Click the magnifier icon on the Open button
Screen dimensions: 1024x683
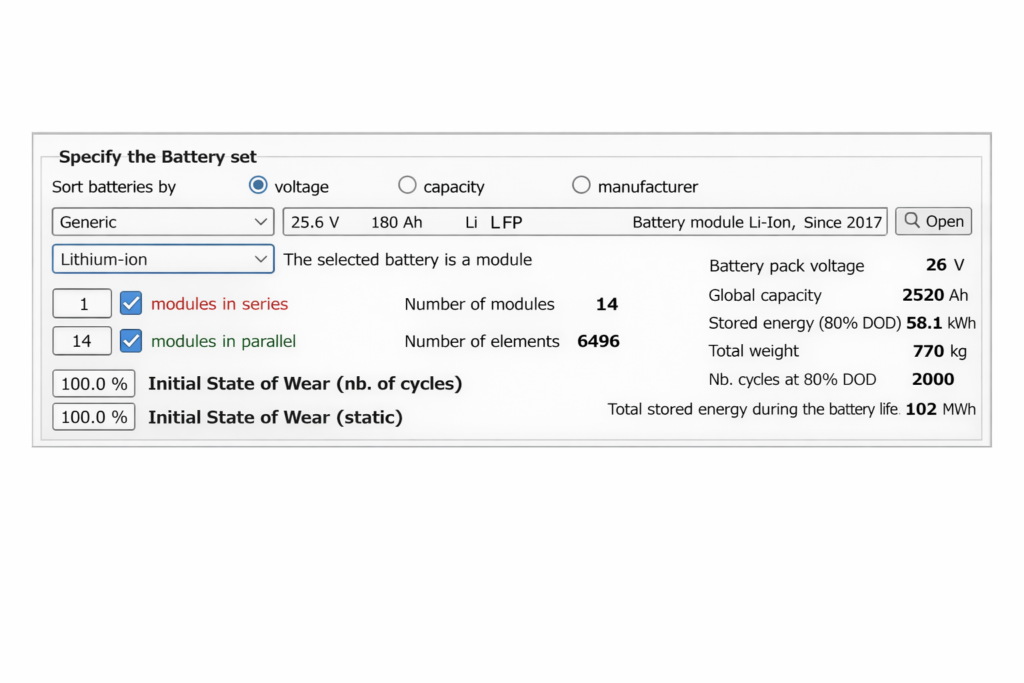914,221
